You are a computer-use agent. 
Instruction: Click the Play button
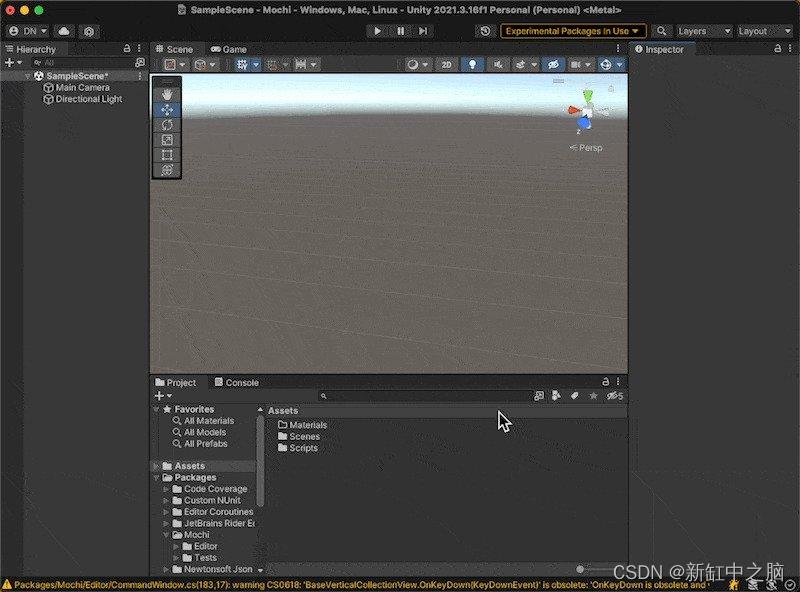click(x=378, y=31)
